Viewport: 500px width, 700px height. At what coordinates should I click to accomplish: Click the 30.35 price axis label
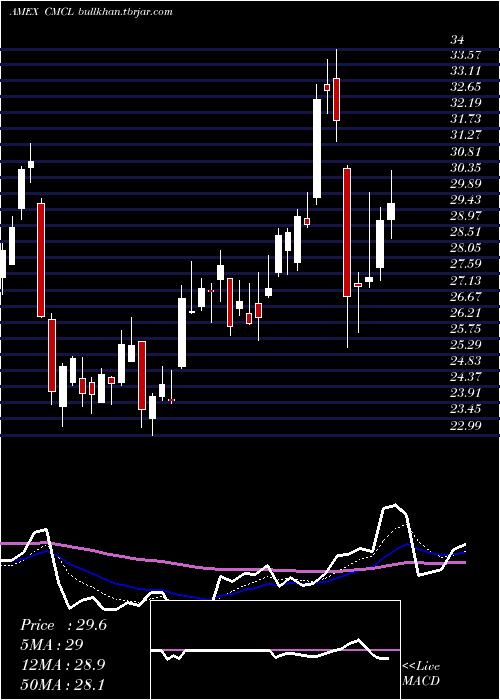point(465,168)
